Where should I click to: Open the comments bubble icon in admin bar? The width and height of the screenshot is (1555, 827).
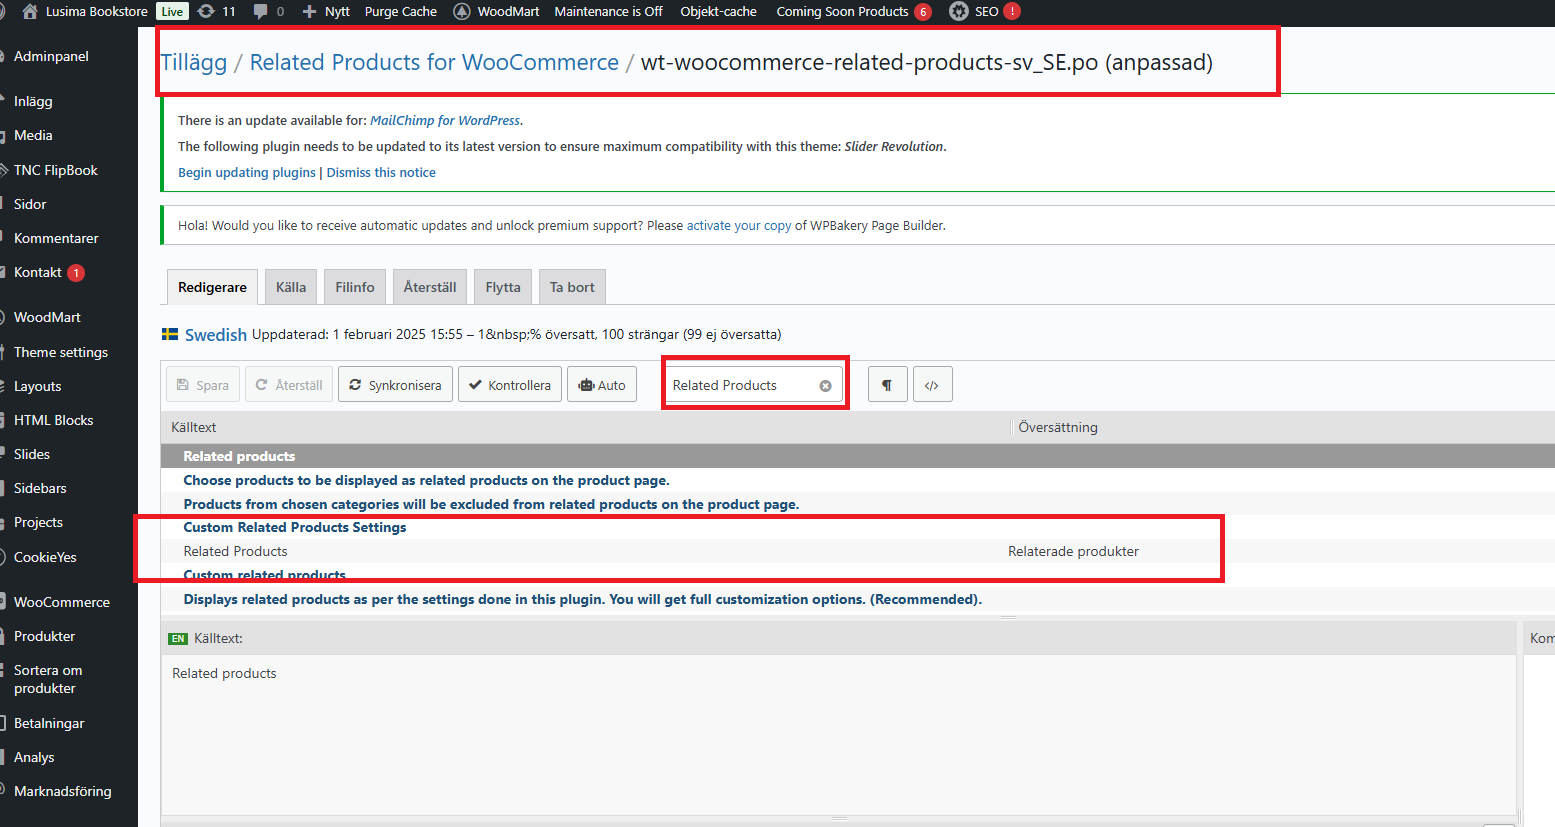[x=261, y=12]
